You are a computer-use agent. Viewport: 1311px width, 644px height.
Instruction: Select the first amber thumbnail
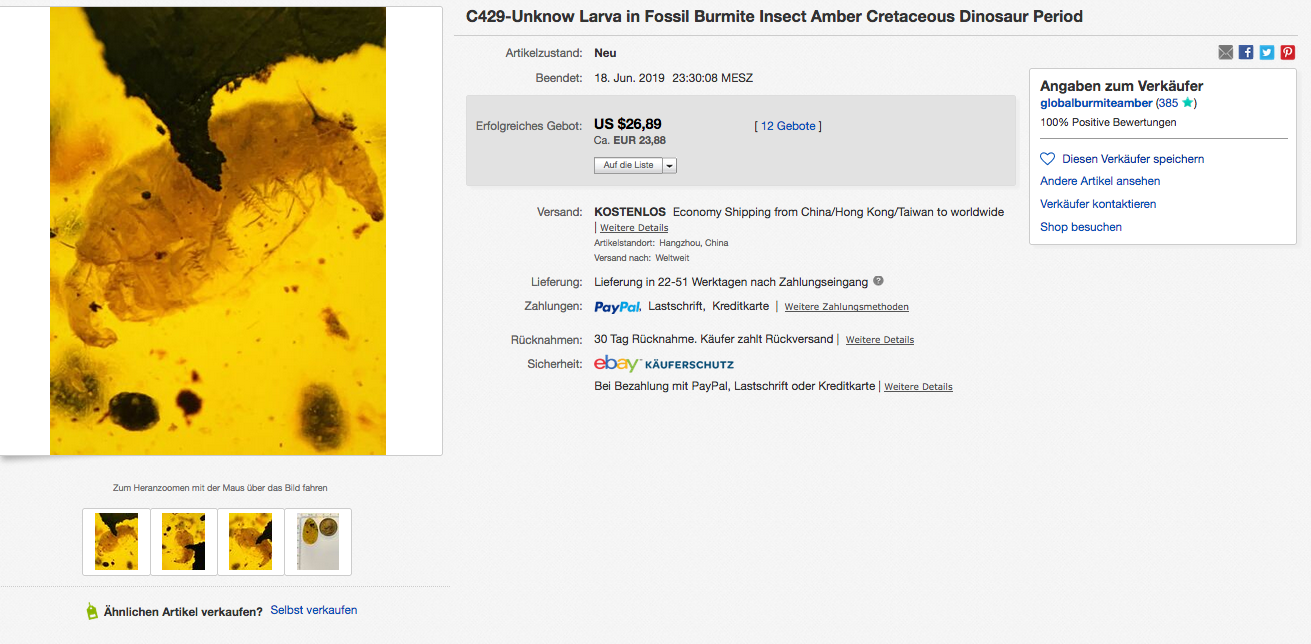coord(116,542)
